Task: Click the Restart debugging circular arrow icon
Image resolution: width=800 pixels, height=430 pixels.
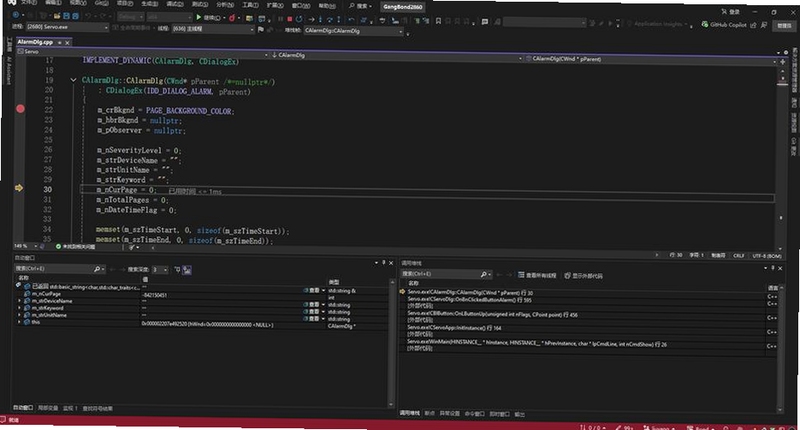Action: [299, 19]
